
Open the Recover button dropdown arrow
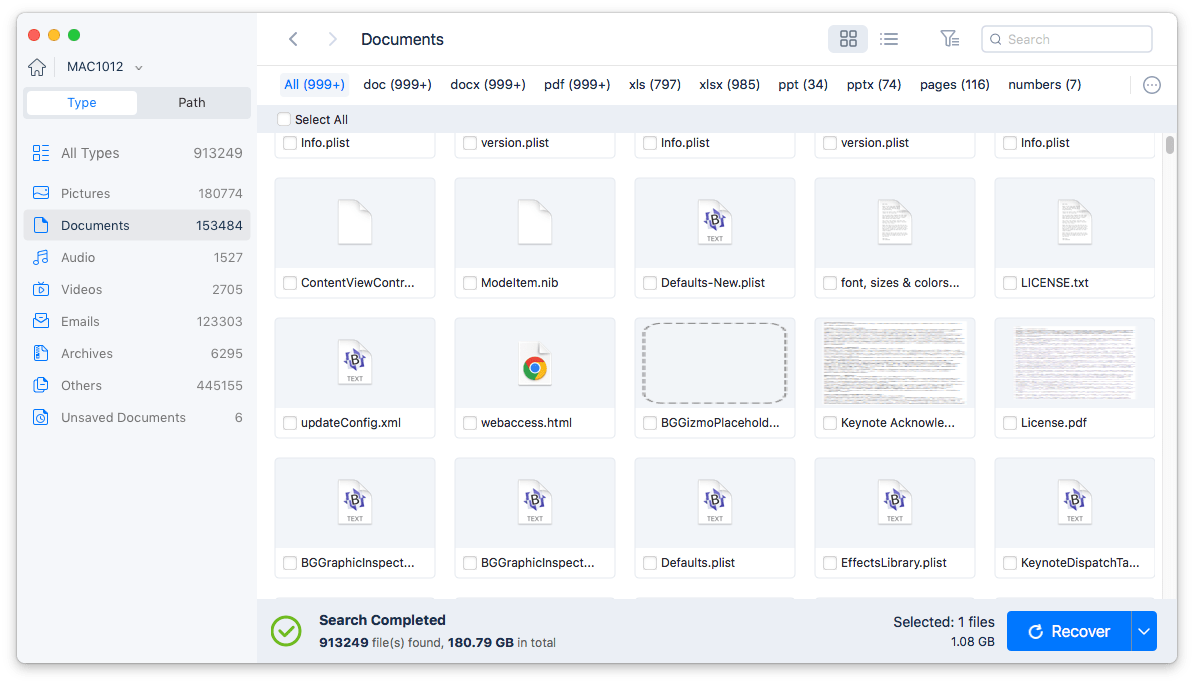click(x=1143, y=631)
